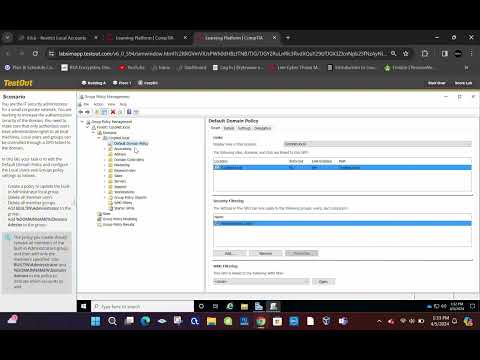Click the Floor 1 navigation link
Viewport: 480px width, 360px height.
(x=122, y=83)
